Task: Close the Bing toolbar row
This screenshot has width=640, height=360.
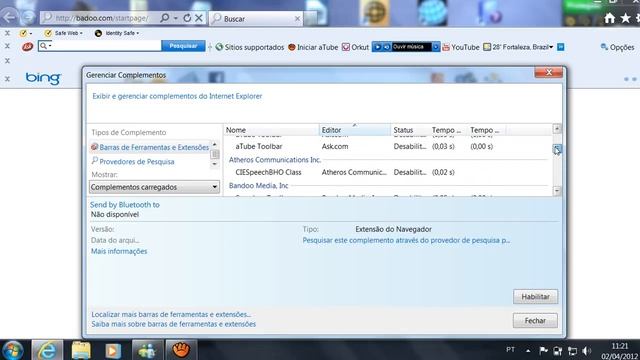Action: click(x=7, y=79)
